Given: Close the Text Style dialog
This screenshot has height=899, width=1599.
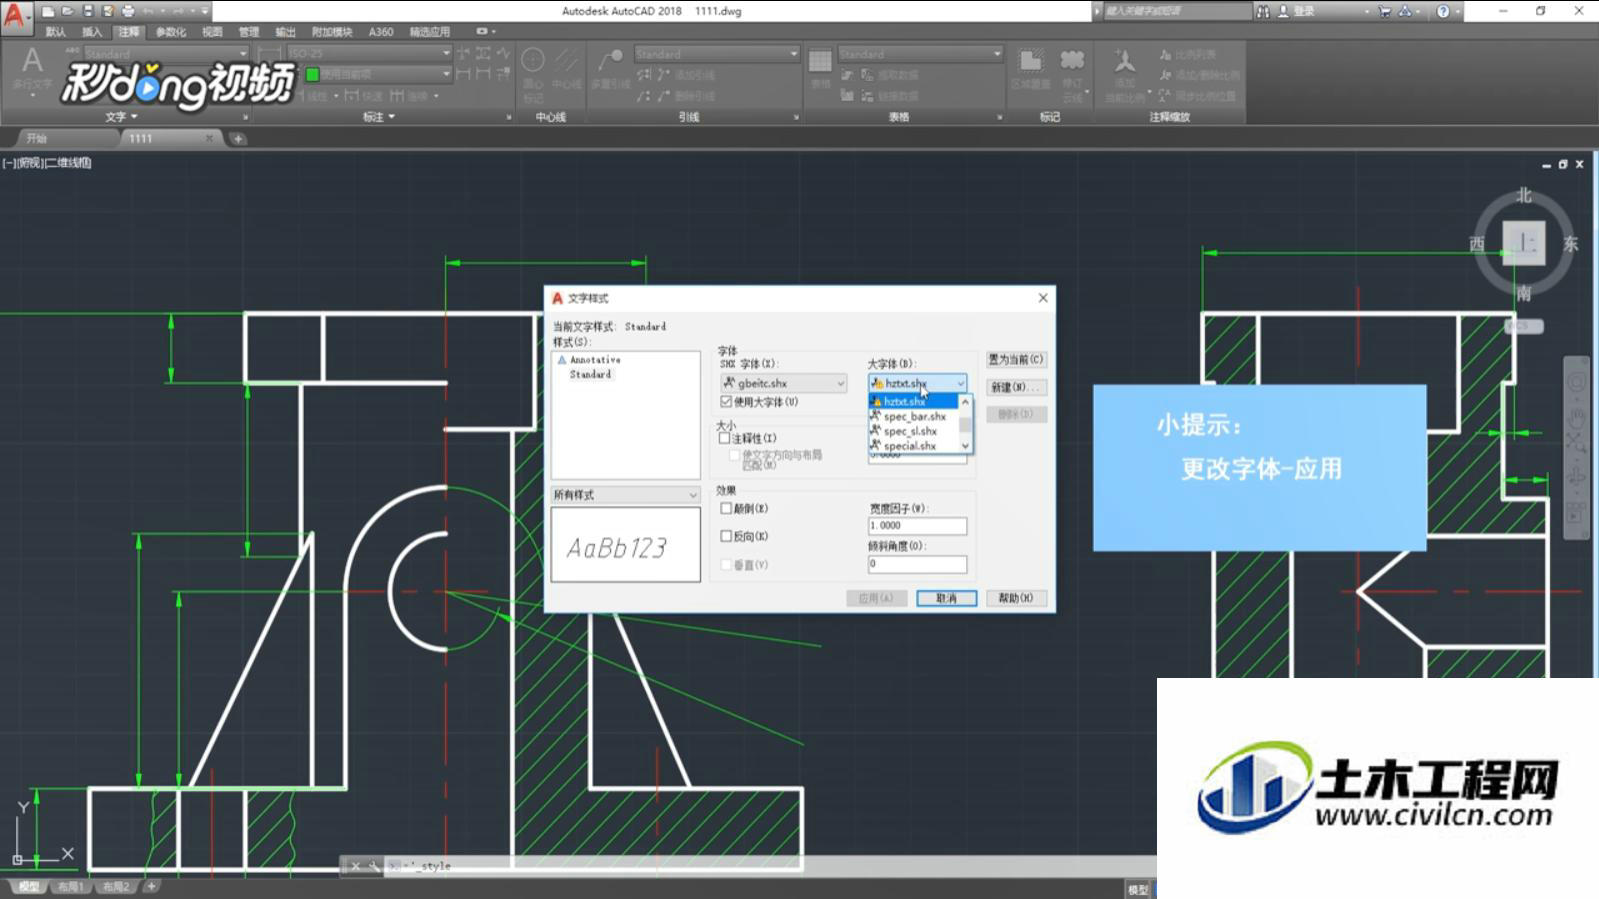Looking at the screenshot, I should click(1043, 298).
